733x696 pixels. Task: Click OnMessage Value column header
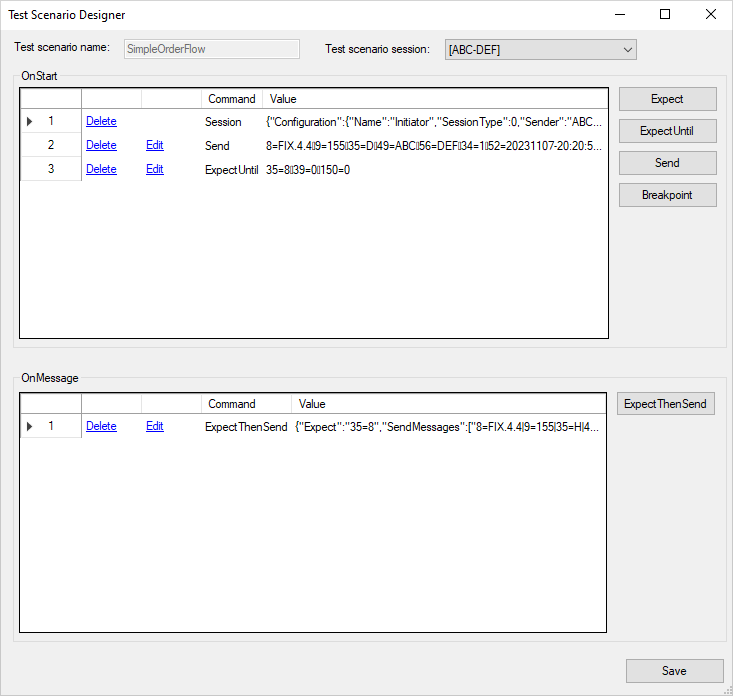(448, 403)
